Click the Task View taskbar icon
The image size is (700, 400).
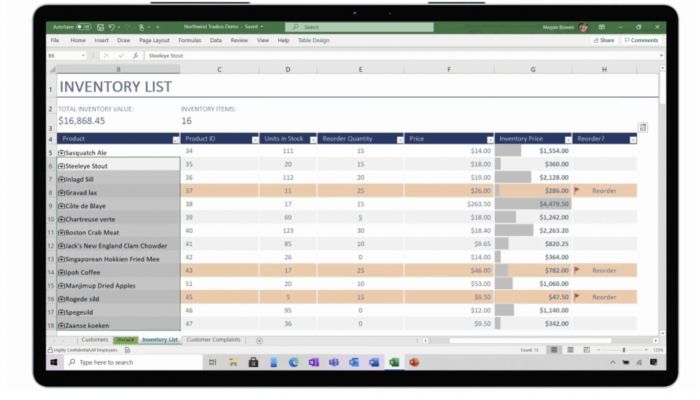[x=212, y=362]
